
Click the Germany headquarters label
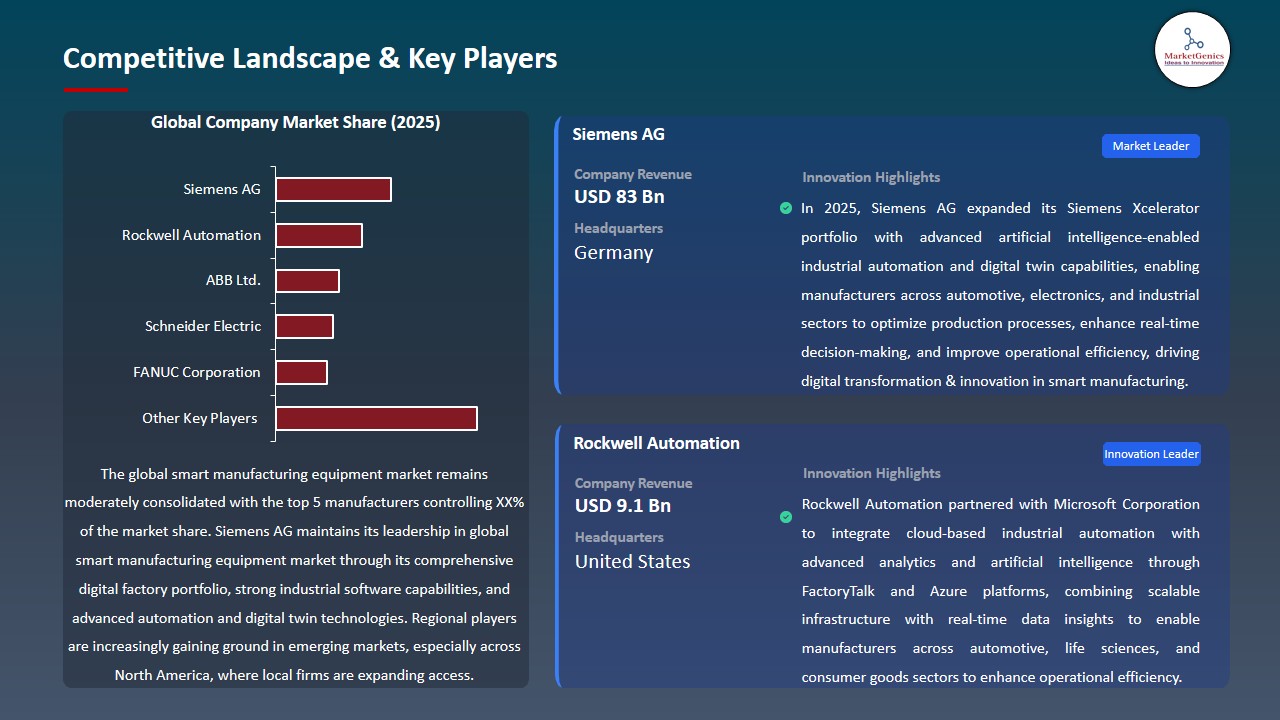click(x=613, y=253)
